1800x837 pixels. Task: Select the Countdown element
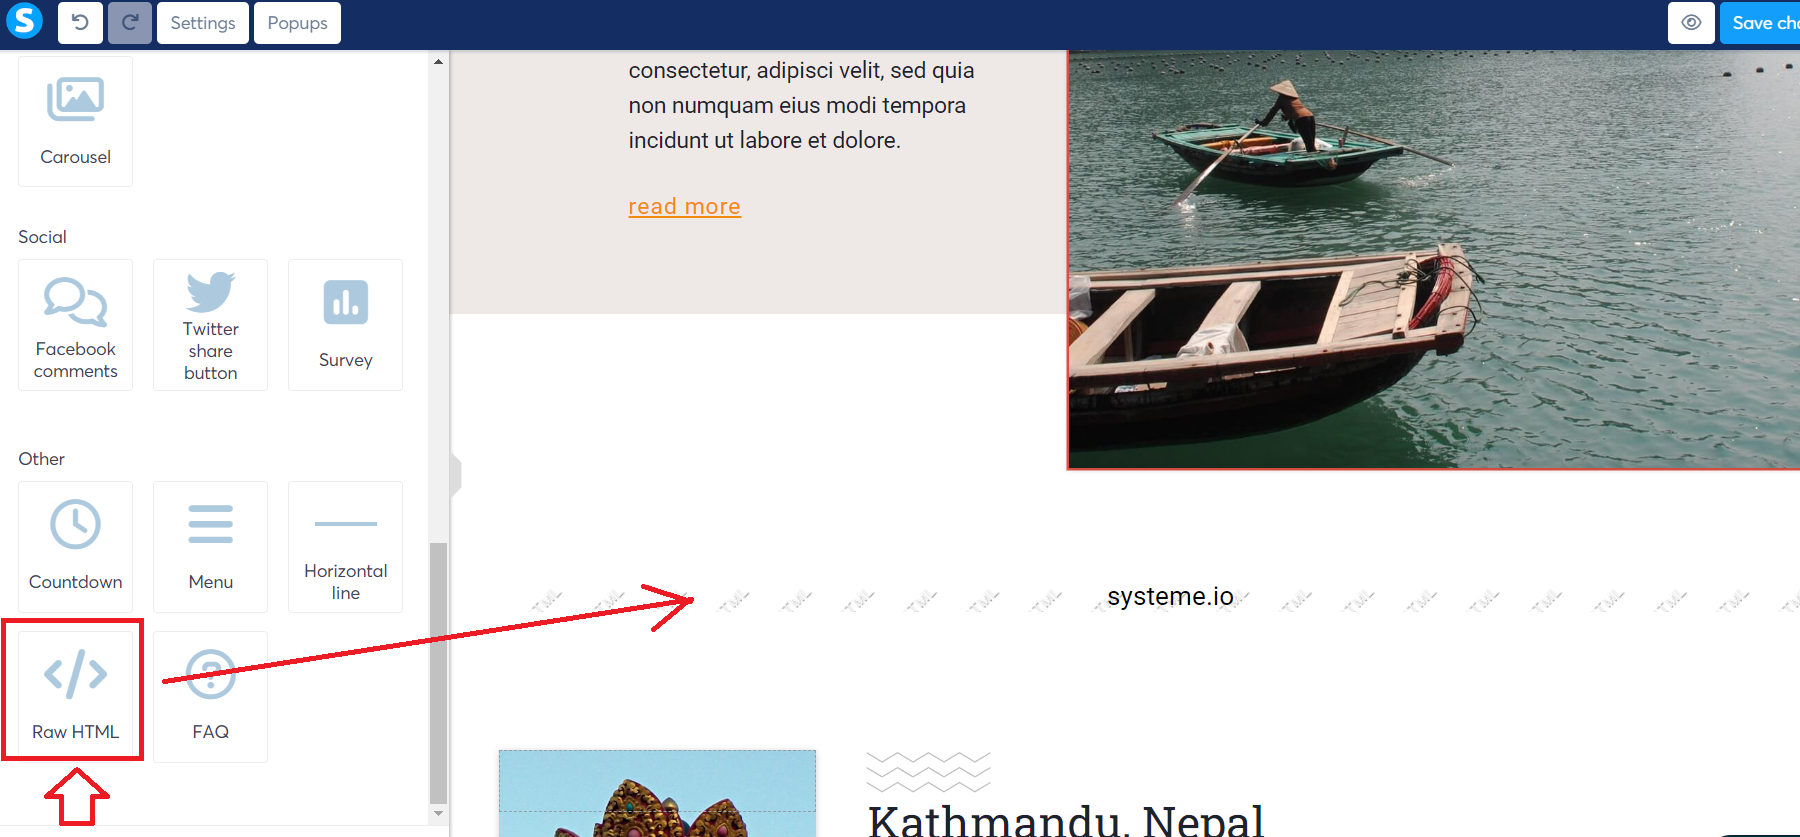(x=75, y=547)
